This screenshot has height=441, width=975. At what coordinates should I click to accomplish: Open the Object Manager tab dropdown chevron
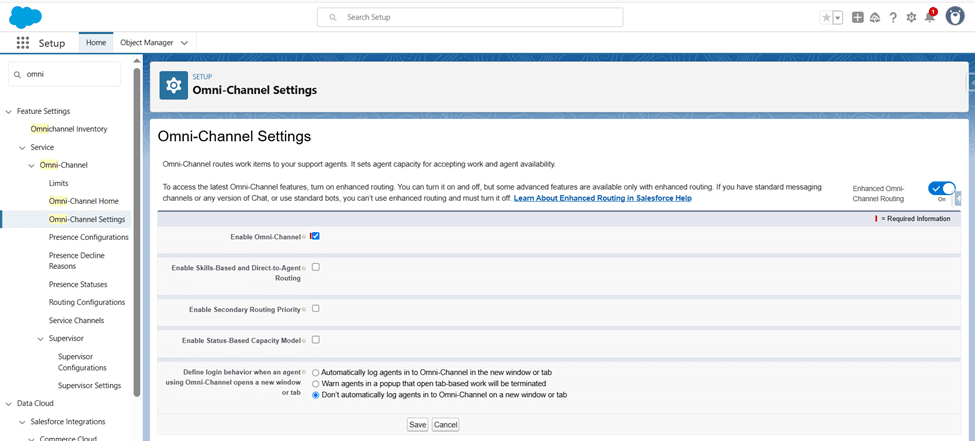click(x=184, y=43)
